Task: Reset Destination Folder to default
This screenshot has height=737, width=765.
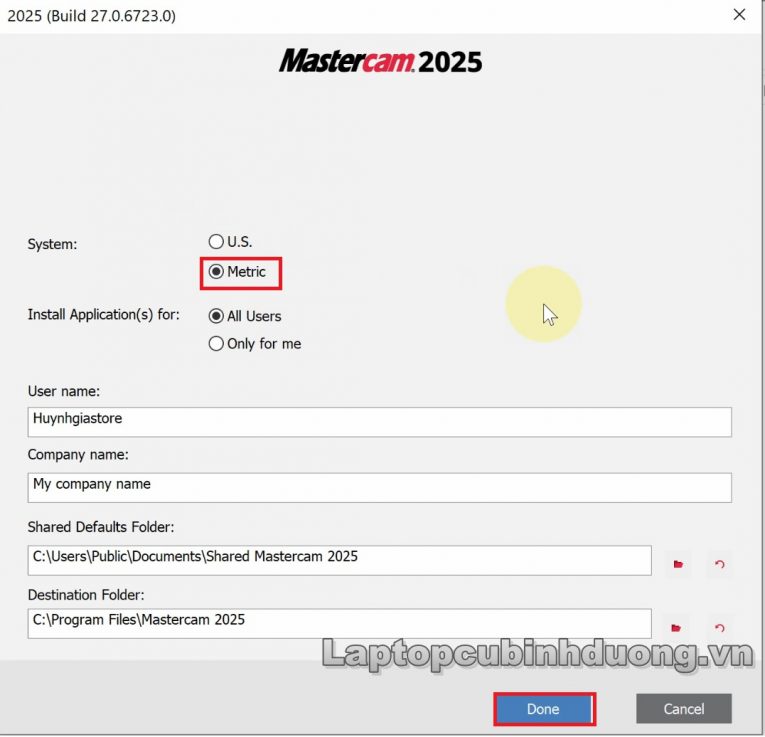Action: (x=720, y=628)
